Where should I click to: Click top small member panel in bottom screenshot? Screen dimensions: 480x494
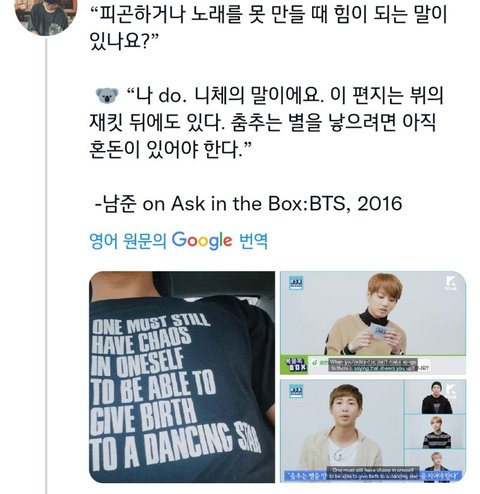pyautogui.click(x=435, y=397)
